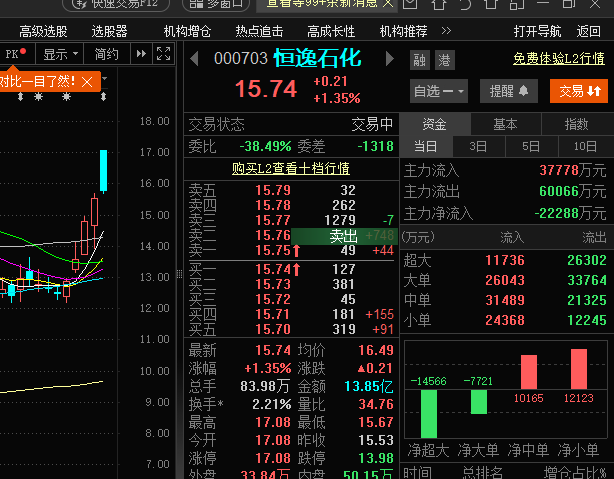Expand the 显示 display dropdown
This screenshot has height=479, width=614.
[x=60, y=54]
